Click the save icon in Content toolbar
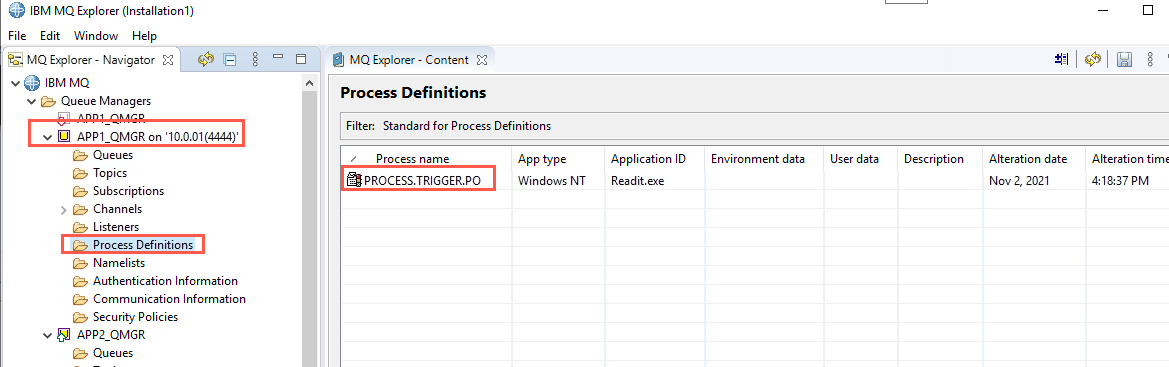 point(1124,60)
